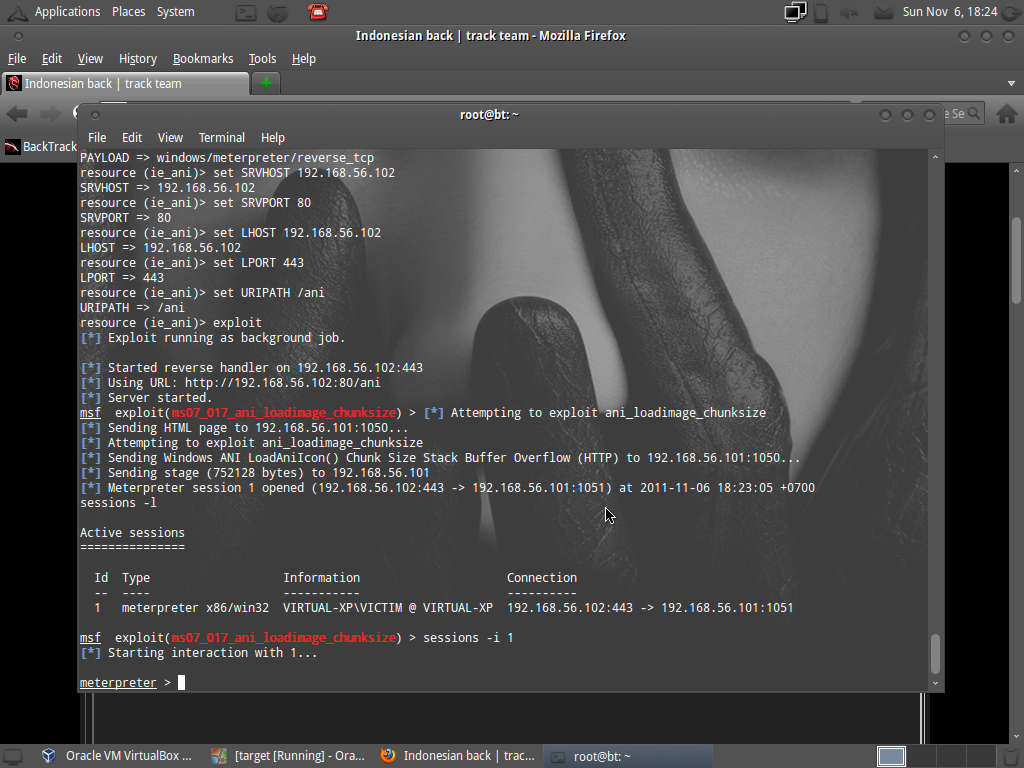The width and height of the screenshot is (1024, 768).
Task: Switch to the second workspace in the switcher
Action: coord(921,756)
